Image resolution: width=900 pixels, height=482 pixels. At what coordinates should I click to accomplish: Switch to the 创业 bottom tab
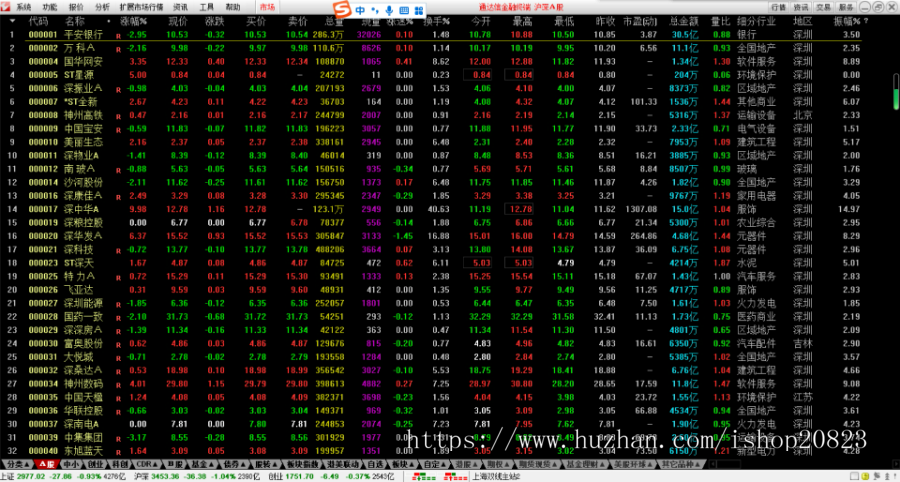pyautogui.click(x=95, y=464)
